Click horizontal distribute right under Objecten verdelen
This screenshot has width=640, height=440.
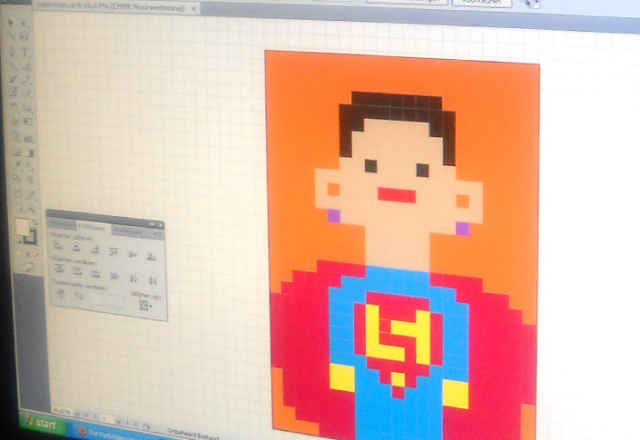coord(152,280)
